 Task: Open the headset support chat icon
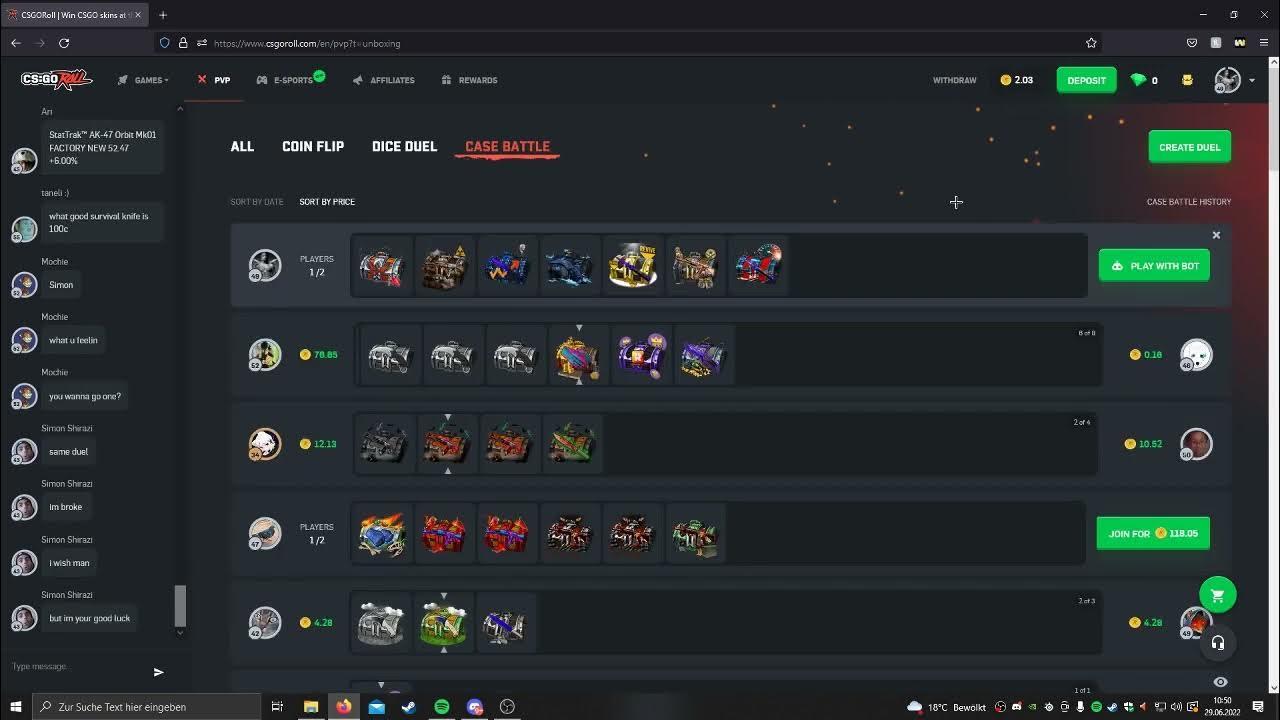tap(1217, 643)
